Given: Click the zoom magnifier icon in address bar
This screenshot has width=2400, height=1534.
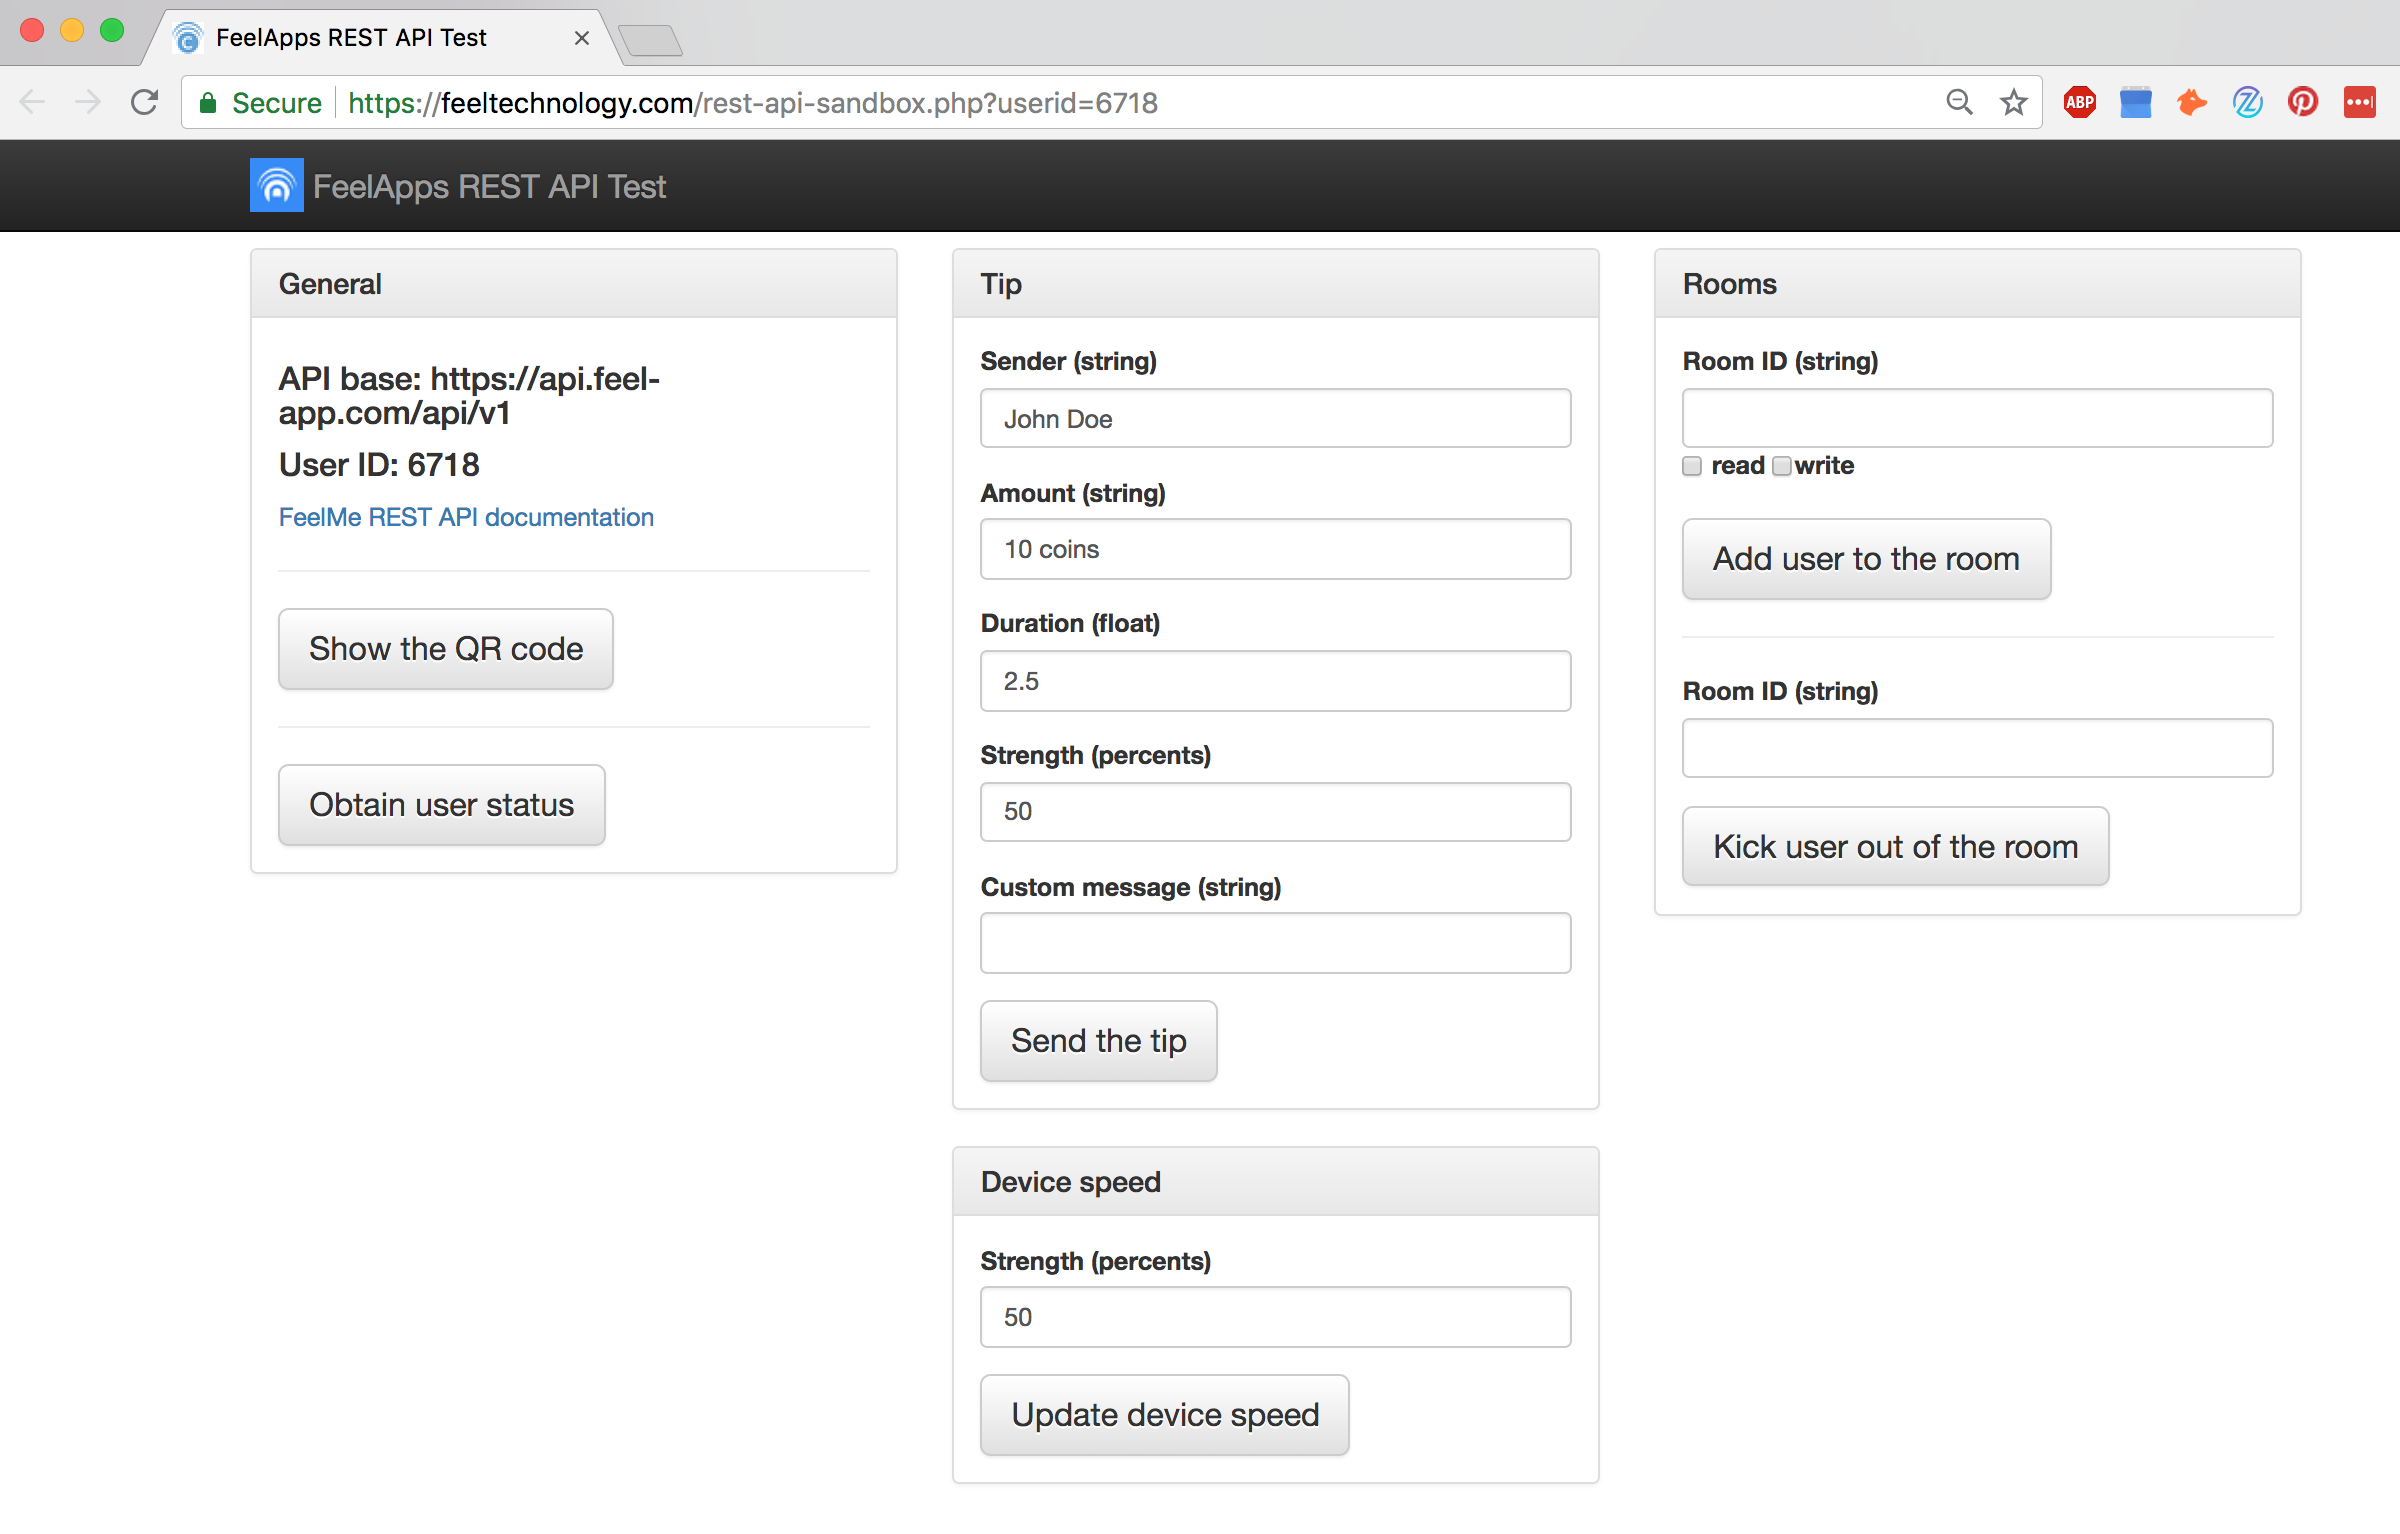Looking at the screenshot, I should [x=1959, y=102].
